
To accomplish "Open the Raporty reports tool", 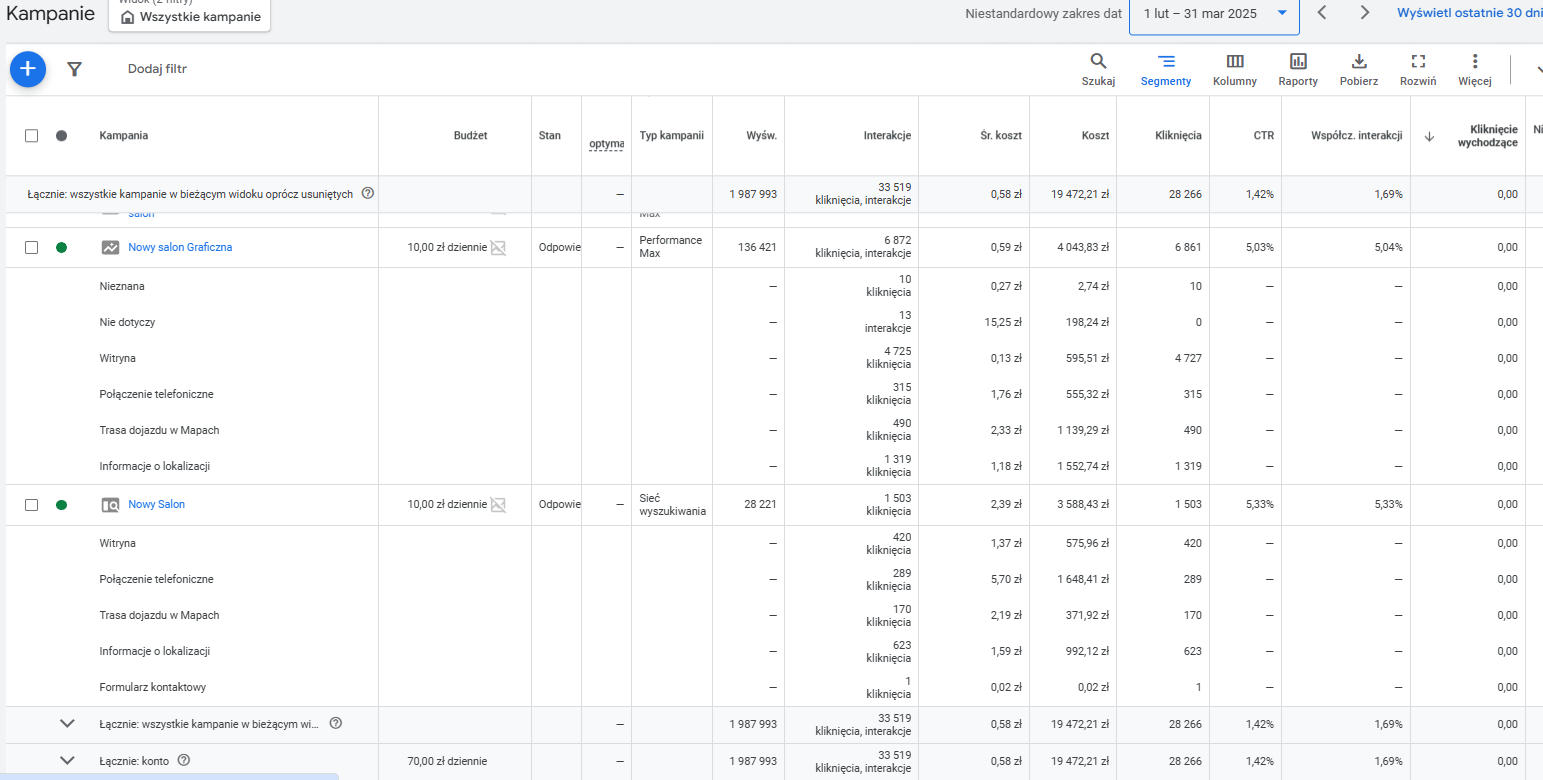I will coord(1298,70).
